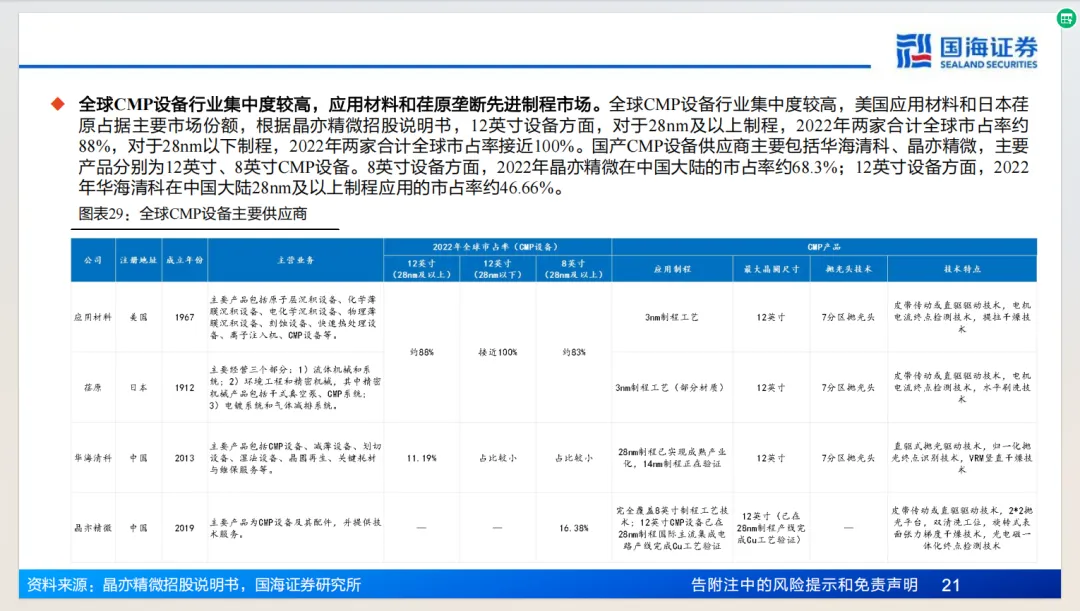This screenshot has height=611, width=1080.
Task: Click the '11.19%' market share cell
Action: pyautogui.click(x=422, y=458)
